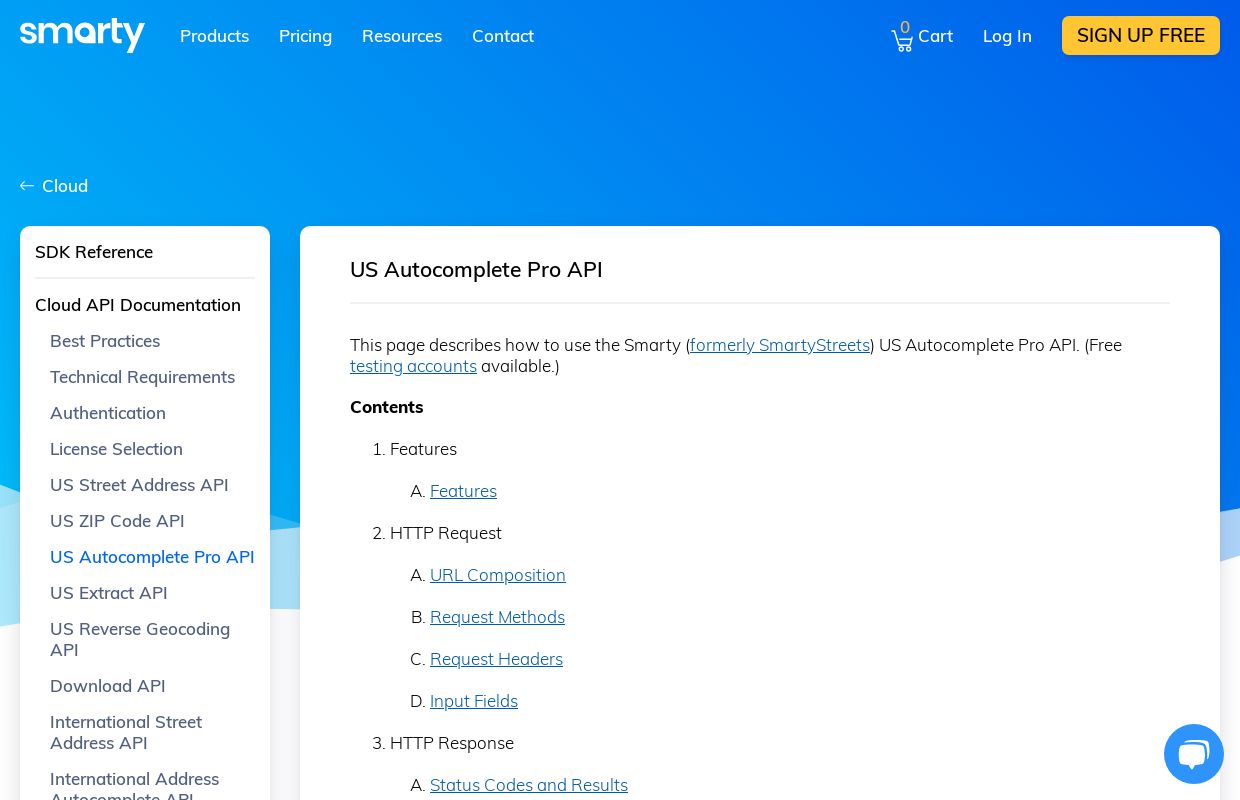The width and height of the screenshot is (1240, 800).
Task: Jump to Request Methods section
Action: click(497, 617)
